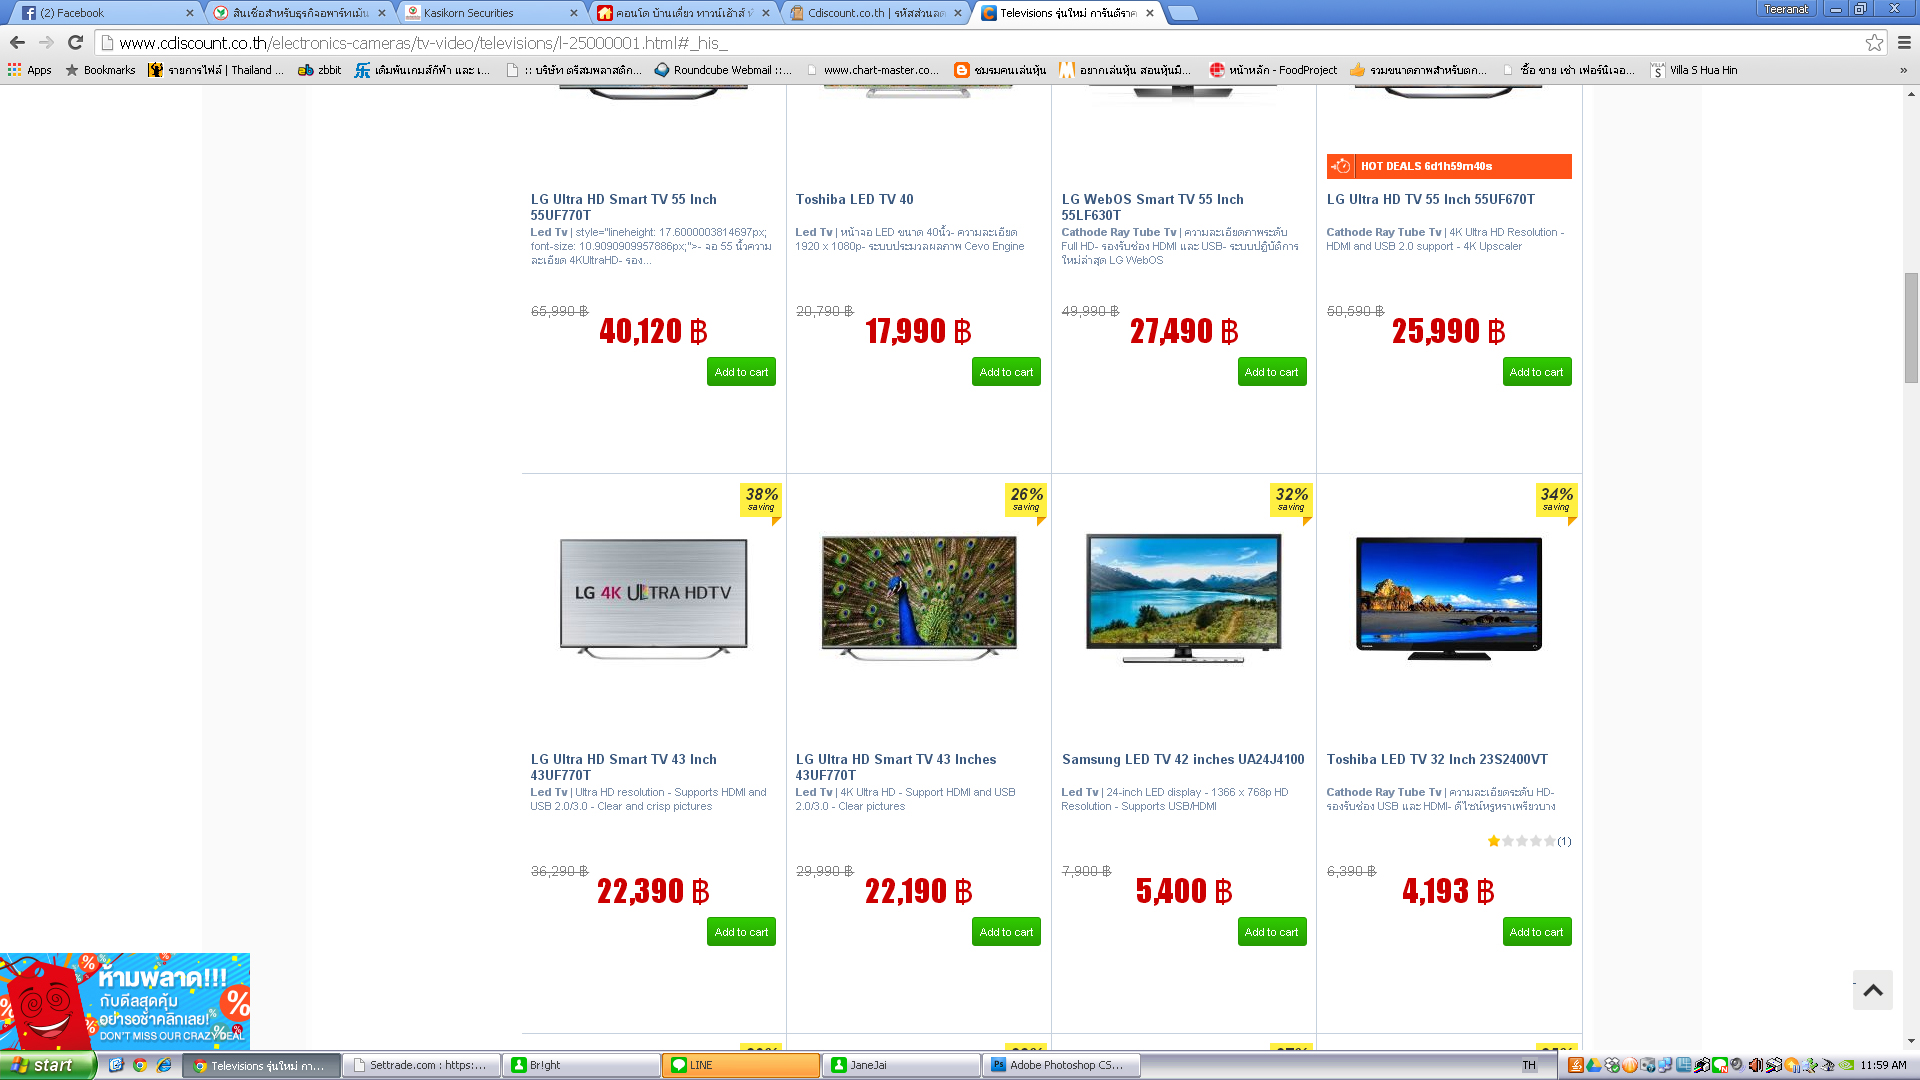Viewport: 1920px width, 1080px height.
Task: Click the HOT DEALS countdown banner
Action: pos(1448,166)
